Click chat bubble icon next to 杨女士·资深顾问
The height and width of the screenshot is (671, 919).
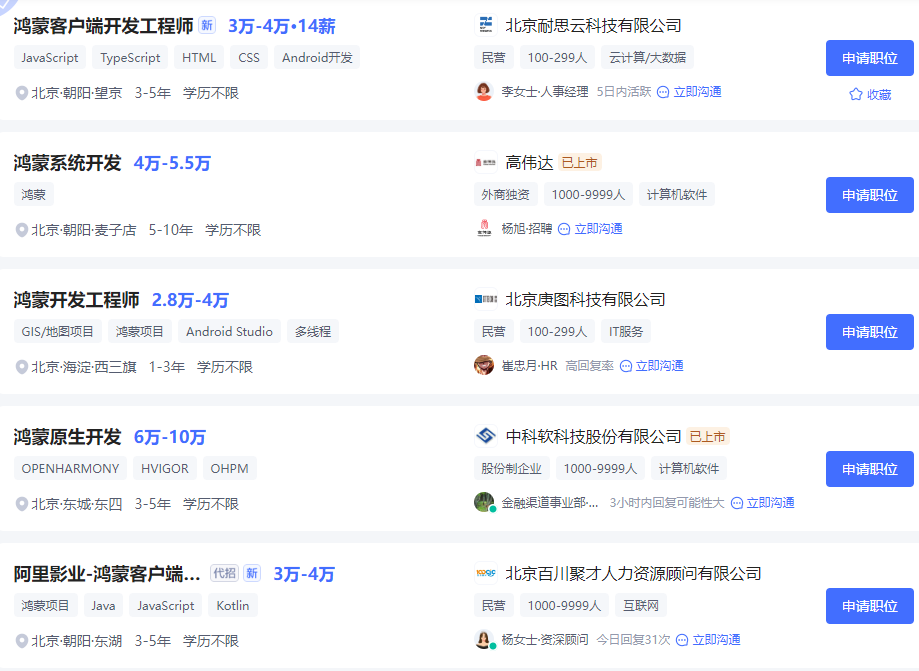(x=682, y=640)
